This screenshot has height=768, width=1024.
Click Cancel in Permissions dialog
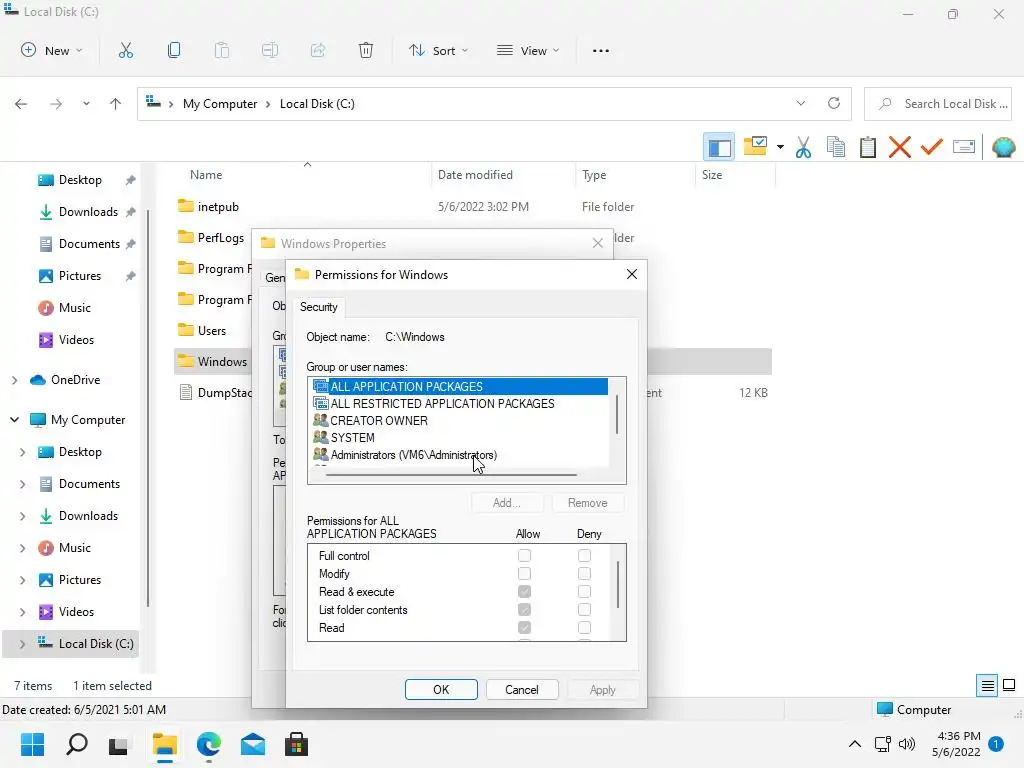(x=522, y=690)
